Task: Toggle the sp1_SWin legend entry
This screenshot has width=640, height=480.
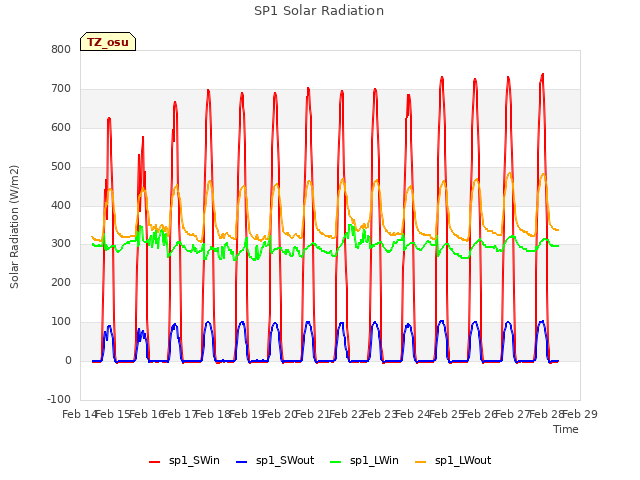Action: click(184, 460)
